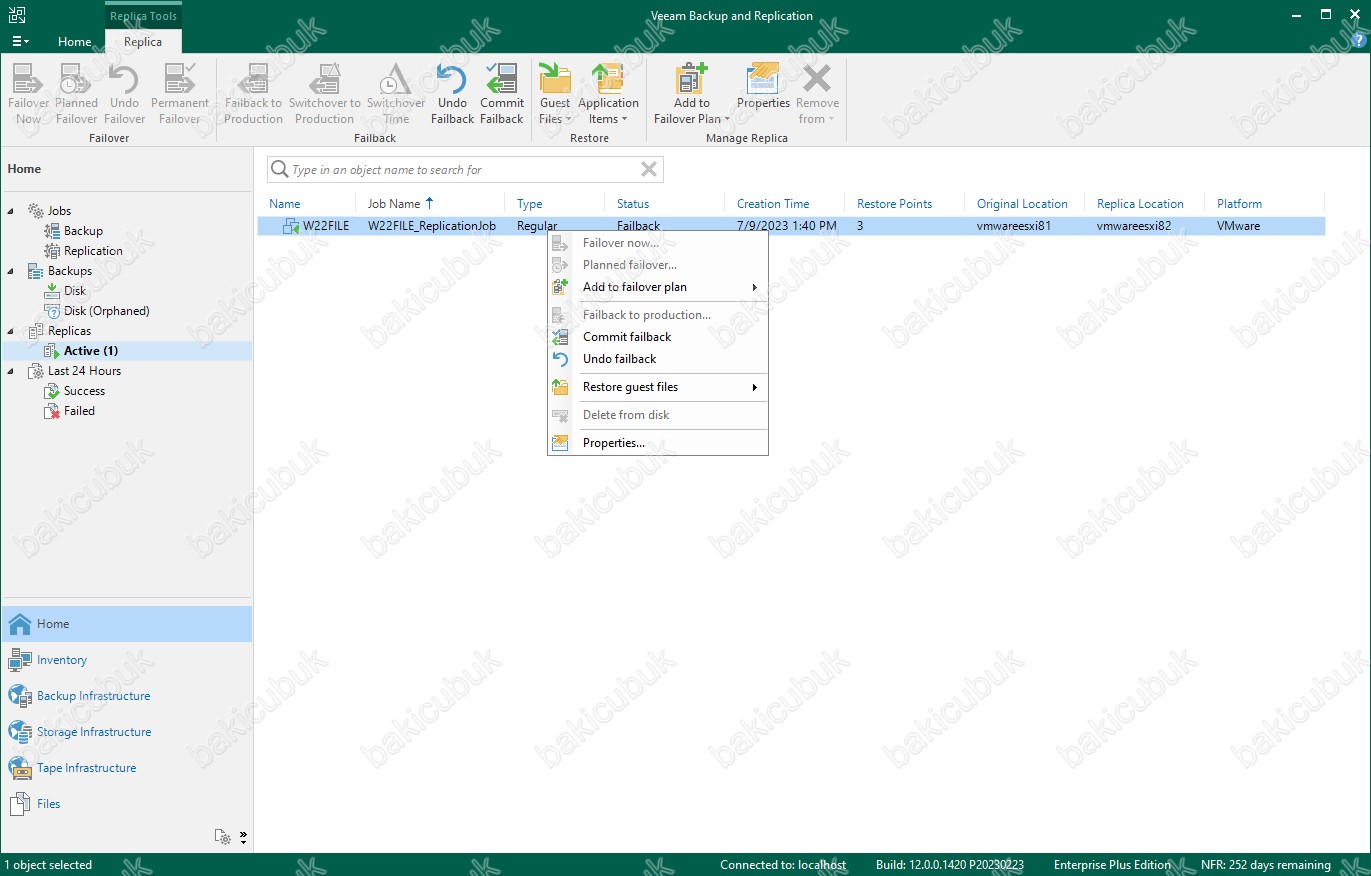The height and width of the screenshot is (876, 1371).
Task: Open the Tape Infrastructure view
Action: point(86,768)
